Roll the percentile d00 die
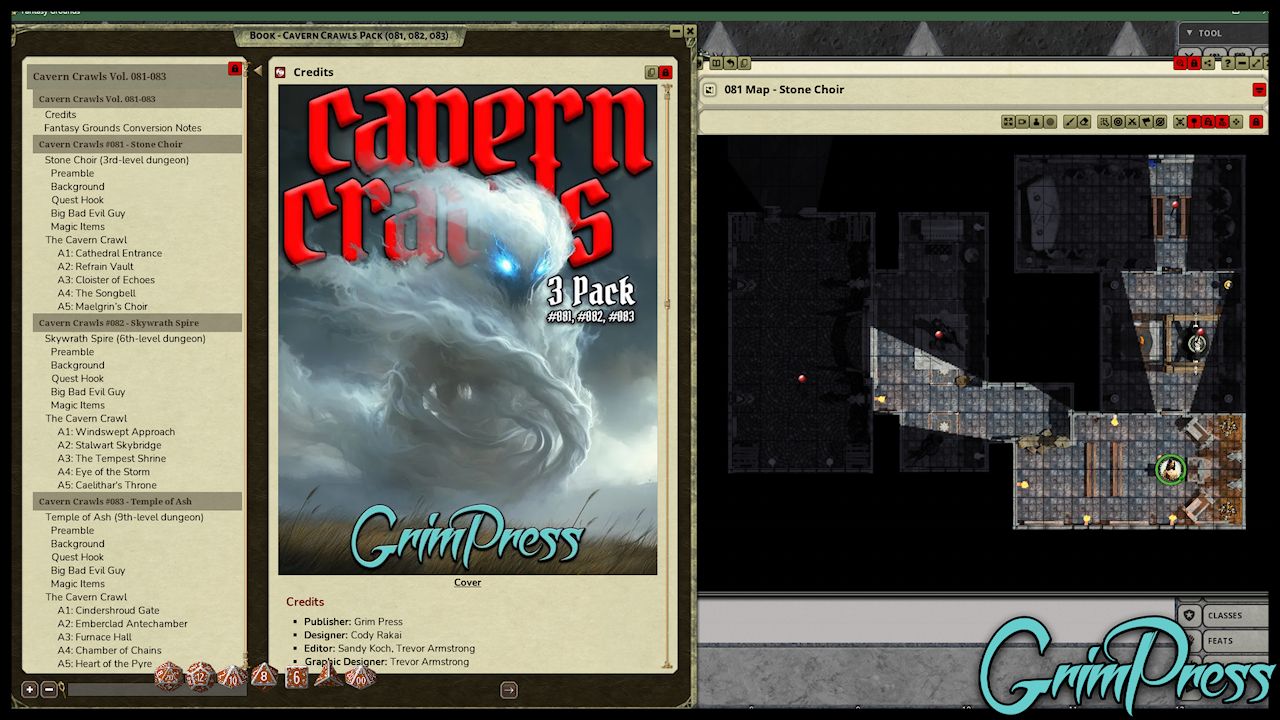The width and height of the screenshot is (1280, 720). [x=361, y=677]
